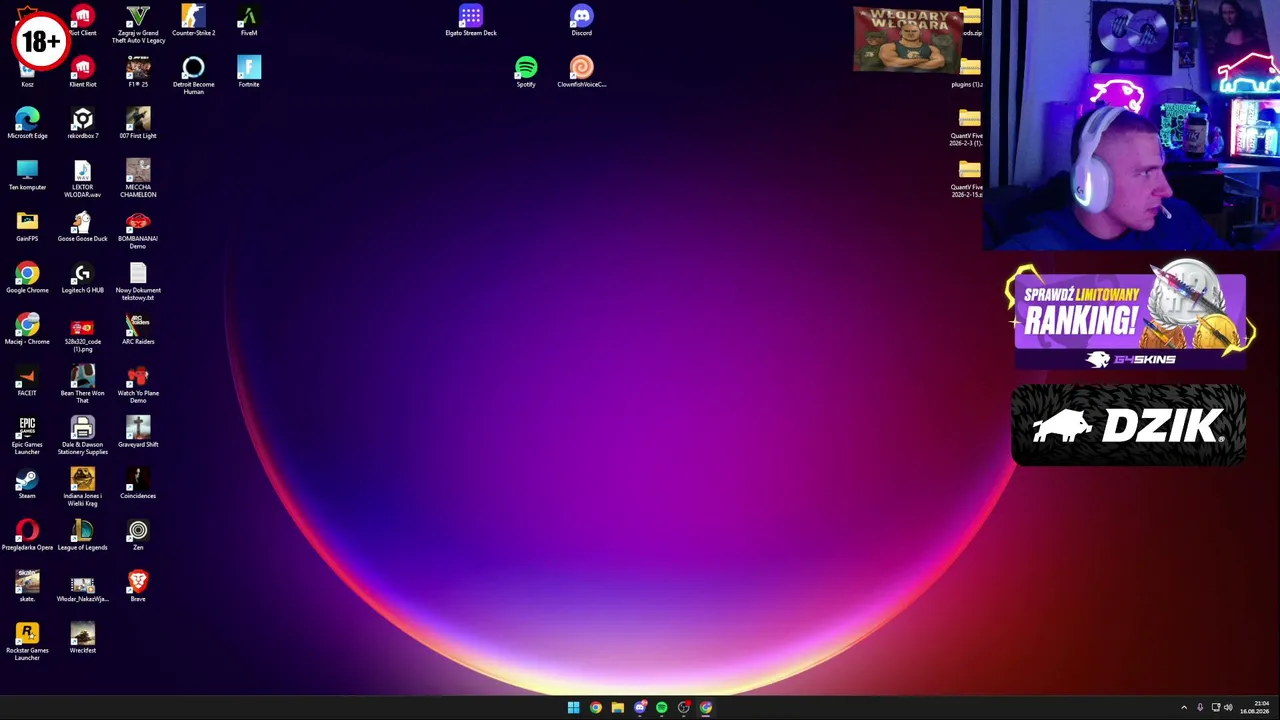Open the network status tray icon
Viewport: 1280px width, 720px height.
[1216, 708]
